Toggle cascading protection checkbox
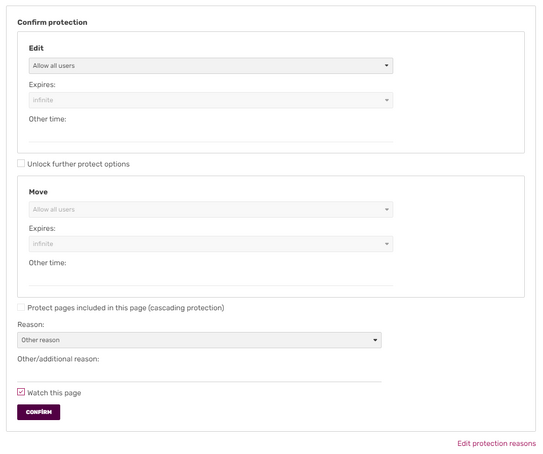 [21, 307]
